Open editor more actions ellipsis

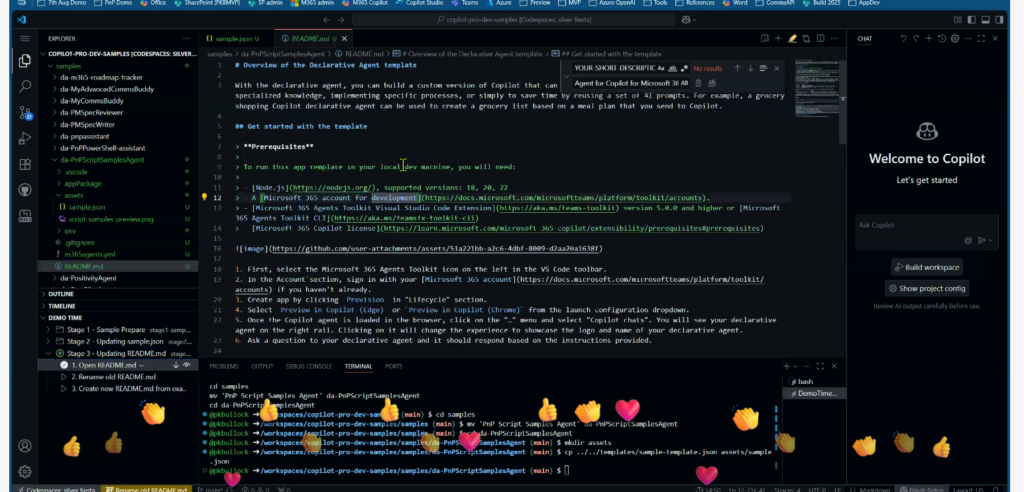[x=834, y=39]
